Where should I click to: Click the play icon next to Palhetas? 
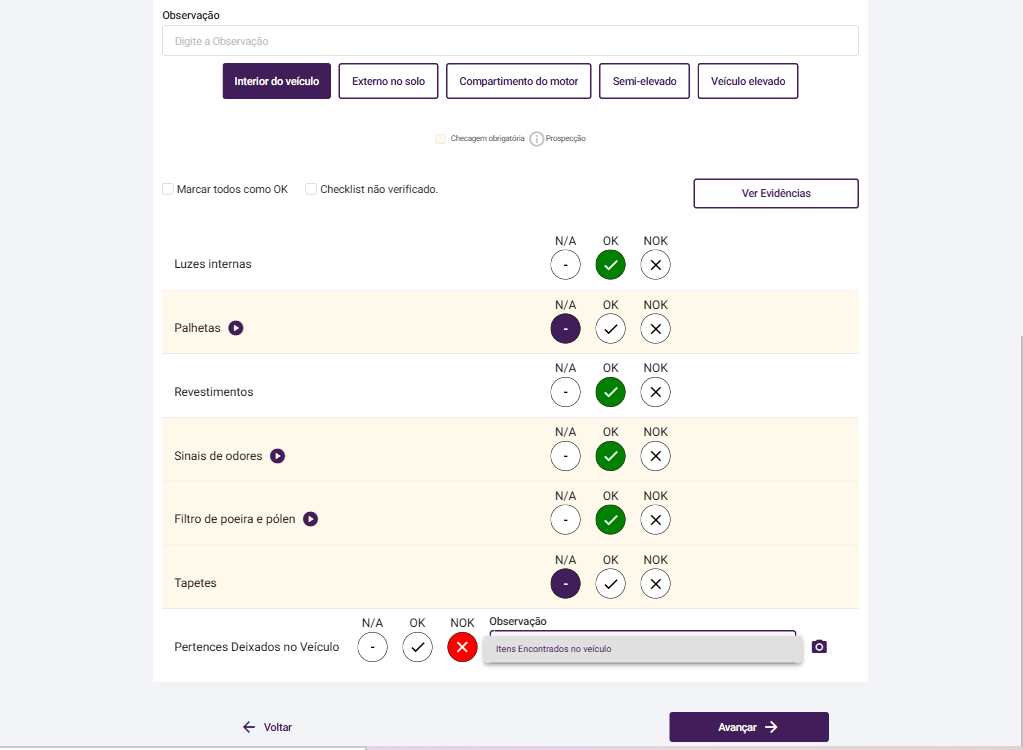click(236, 328)
